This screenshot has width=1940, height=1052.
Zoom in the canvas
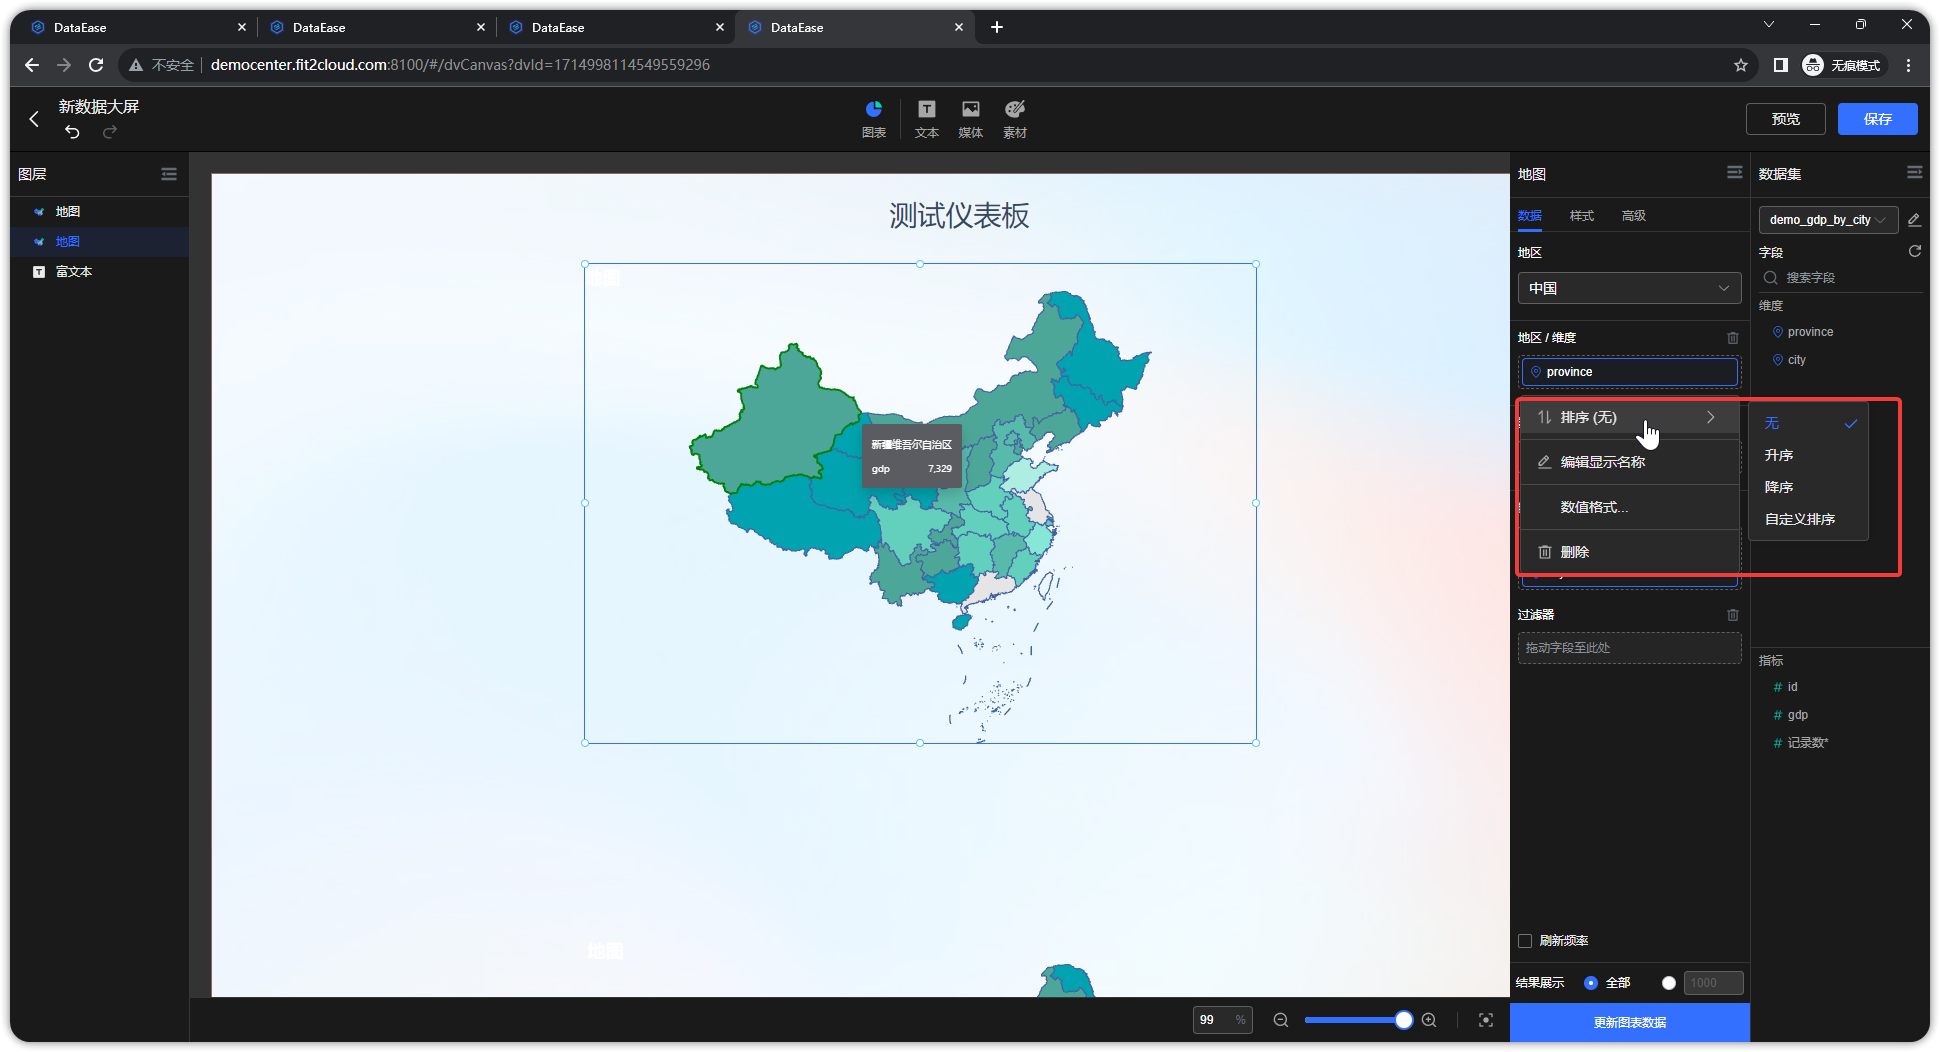[x=1429, y=1020]
